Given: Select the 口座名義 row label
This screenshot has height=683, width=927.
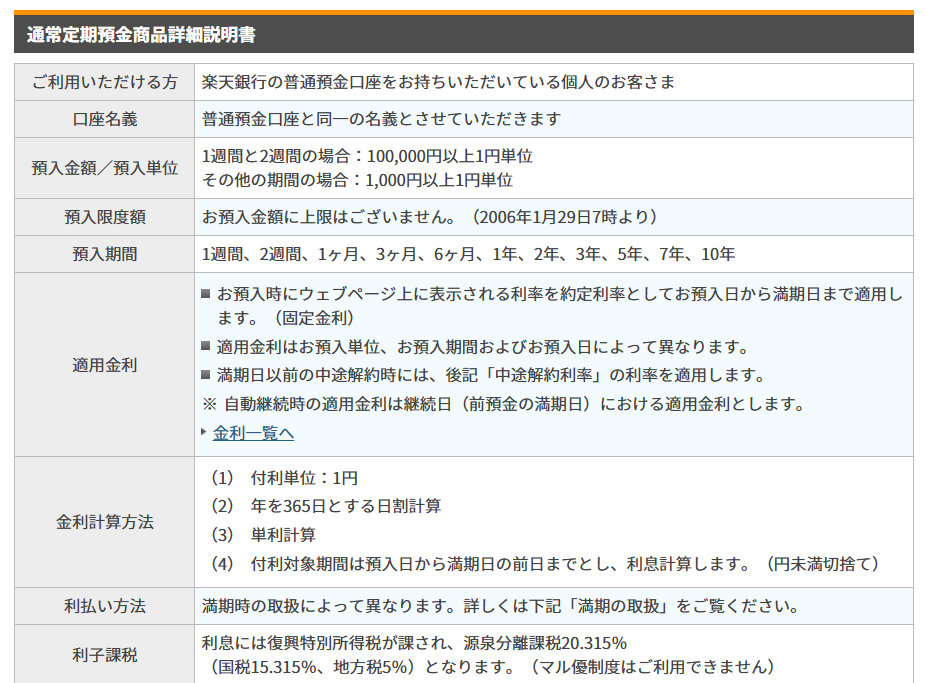Looking at the screenshot, I should (105, 119).
